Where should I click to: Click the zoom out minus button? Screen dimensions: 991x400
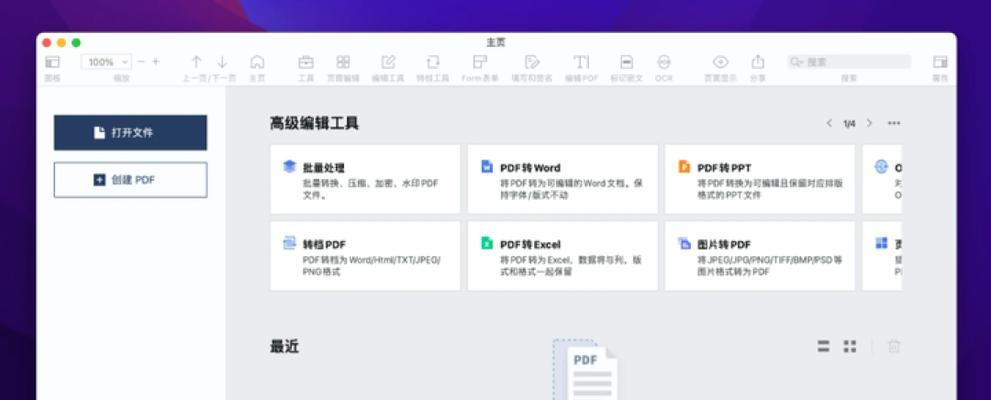141,62
